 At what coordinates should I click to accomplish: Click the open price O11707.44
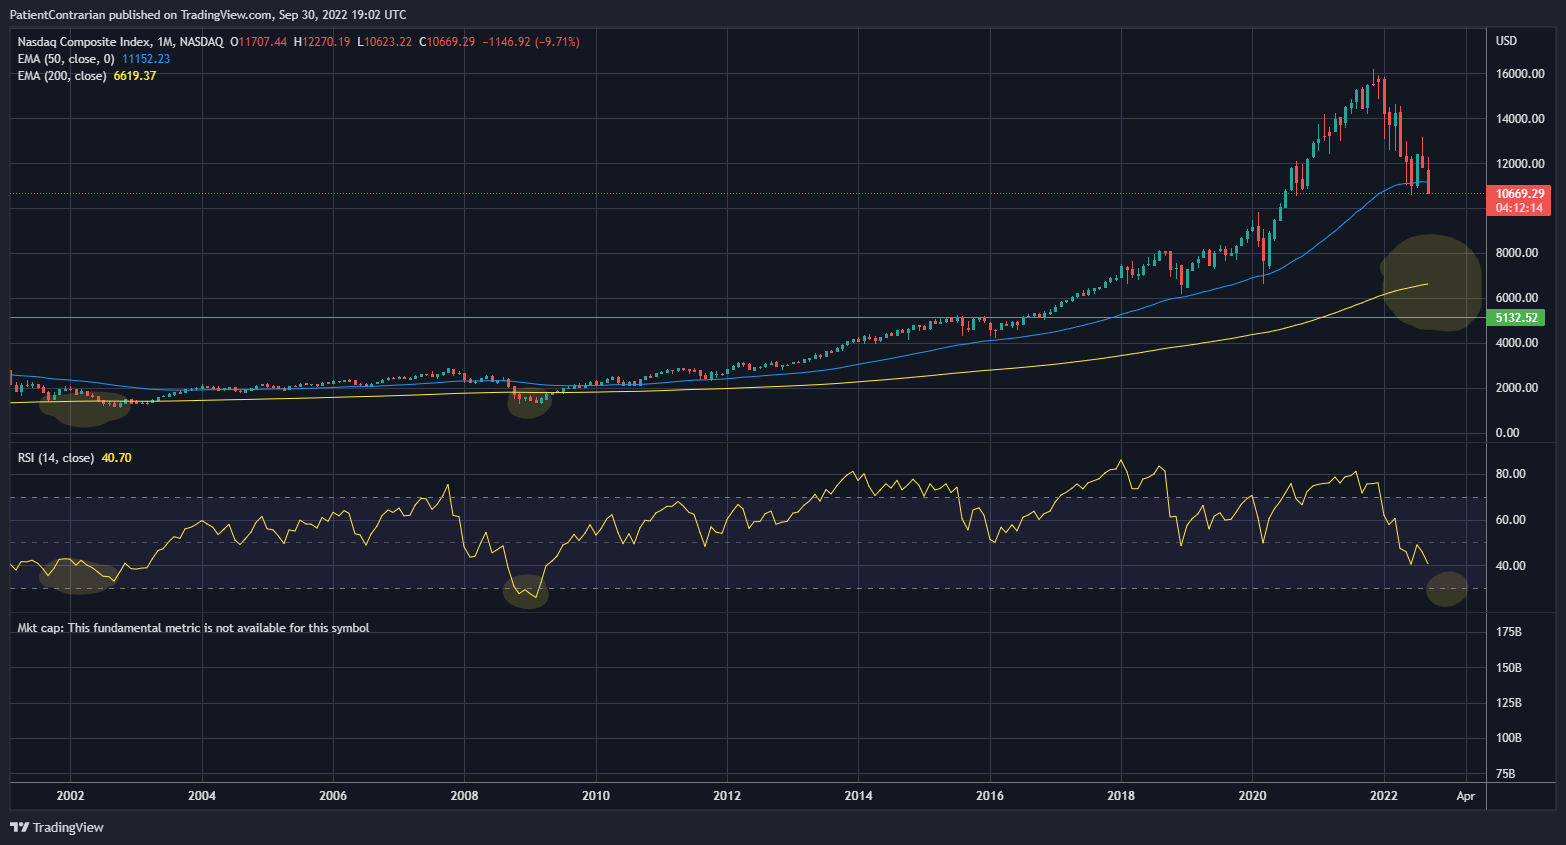tap(259, 42)
